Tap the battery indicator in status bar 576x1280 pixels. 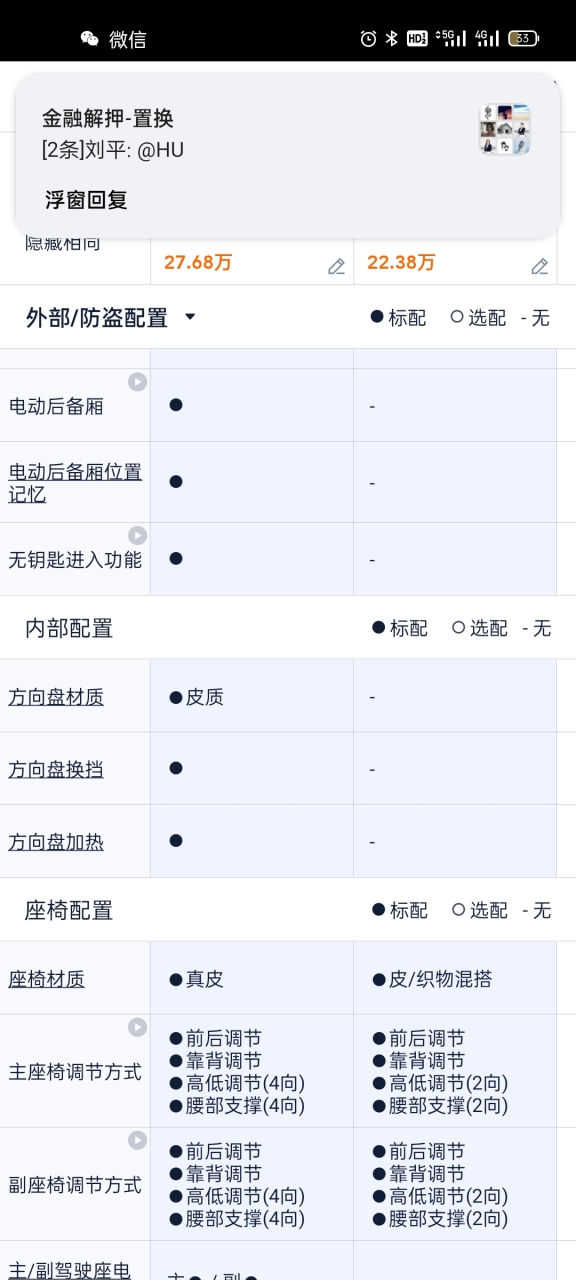523,38
